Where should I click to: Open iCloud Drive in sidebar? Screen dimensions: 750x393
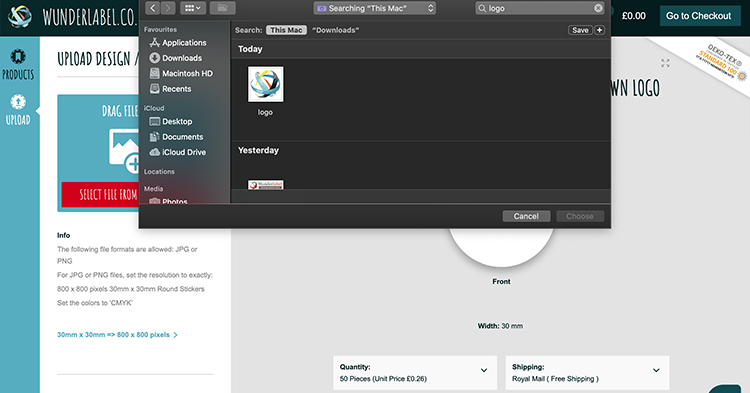(x=177, y=152)
